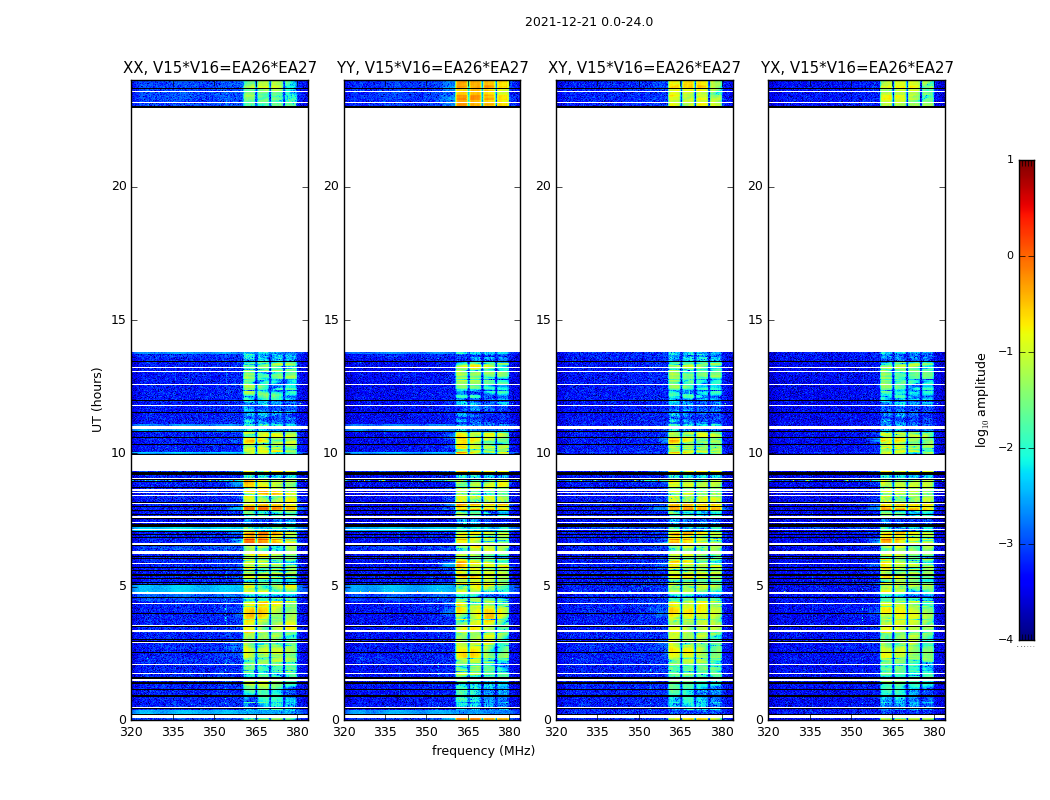The width and height of the screenshot is (1050, 800).
Task: Click the colorbar tick label 0
Action: tap(1010, 256)
